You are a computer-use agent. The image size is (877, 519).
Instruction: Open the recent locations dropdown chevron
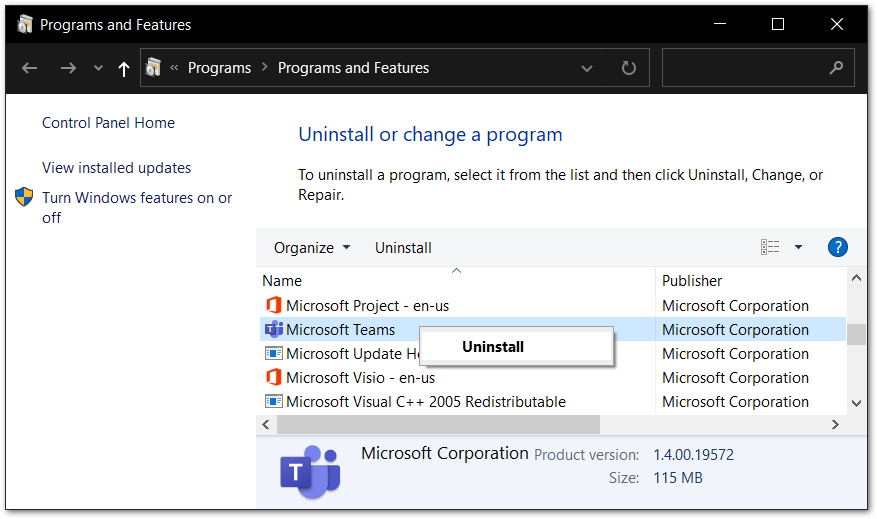[98, 68]
